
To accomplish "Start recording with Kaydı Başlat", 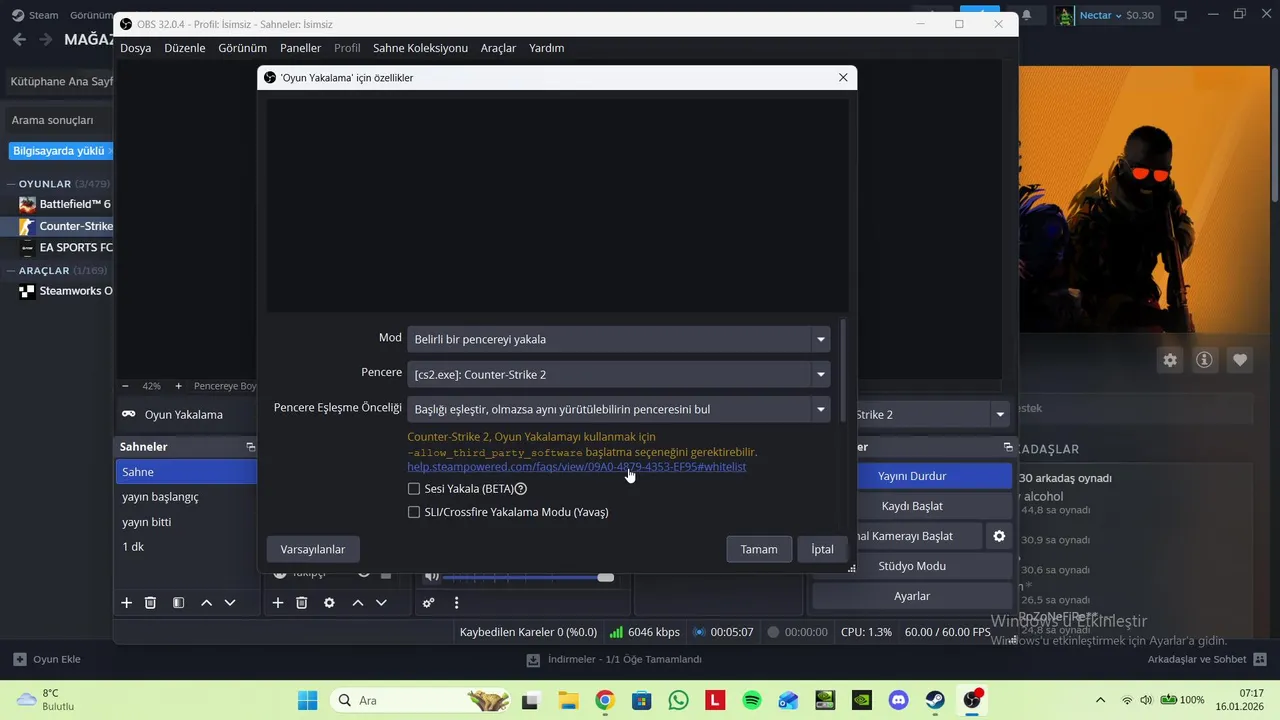I will (912, 506).
